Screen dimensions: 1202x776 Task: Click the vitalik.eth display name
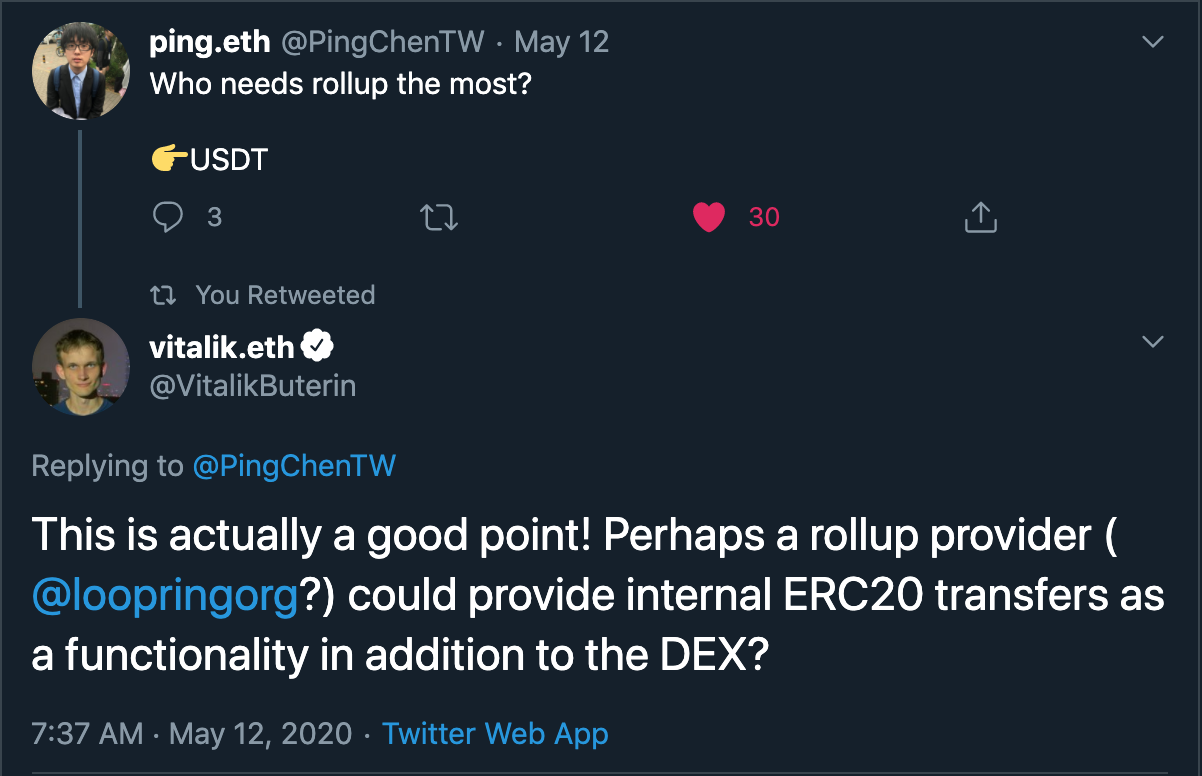(x=221, y=347)
